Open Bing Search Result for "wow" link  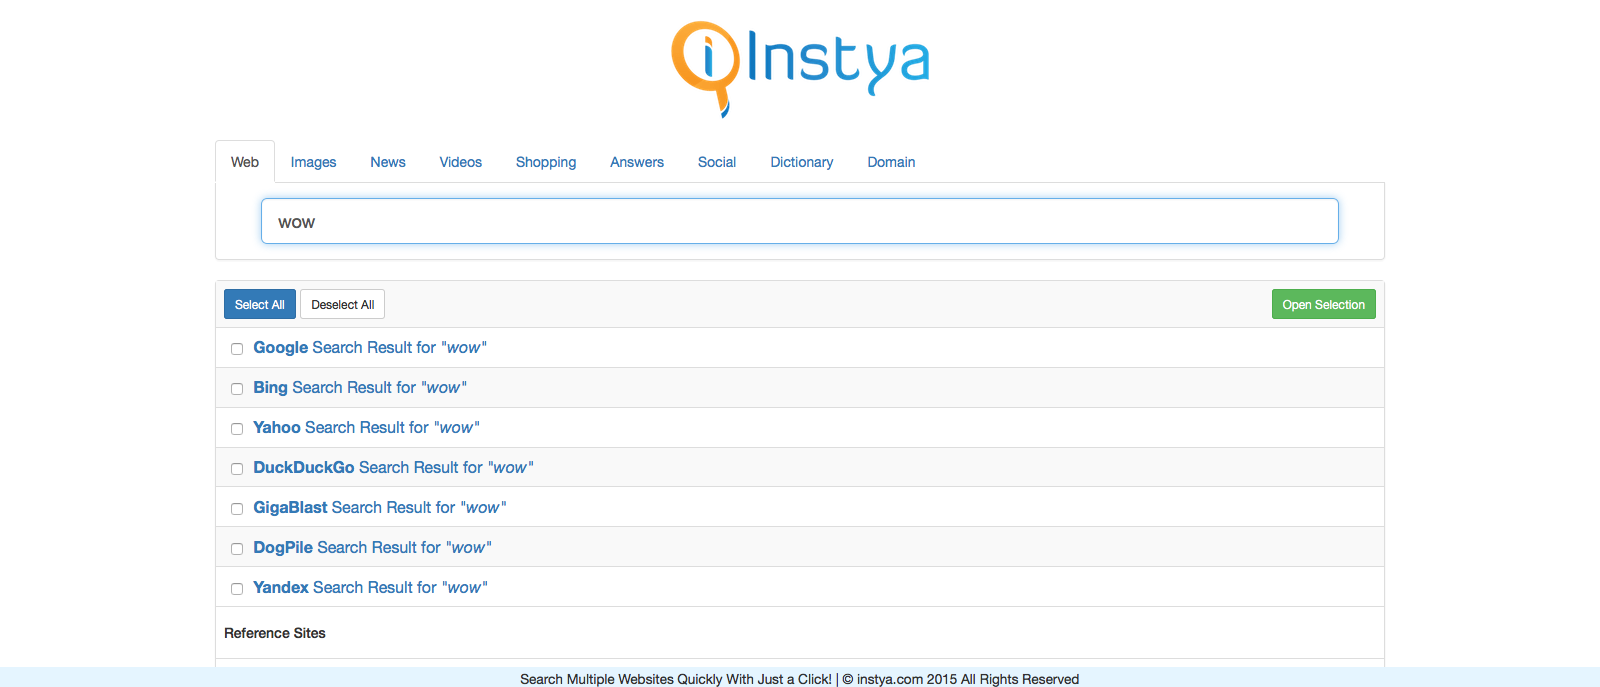point(360,387)
